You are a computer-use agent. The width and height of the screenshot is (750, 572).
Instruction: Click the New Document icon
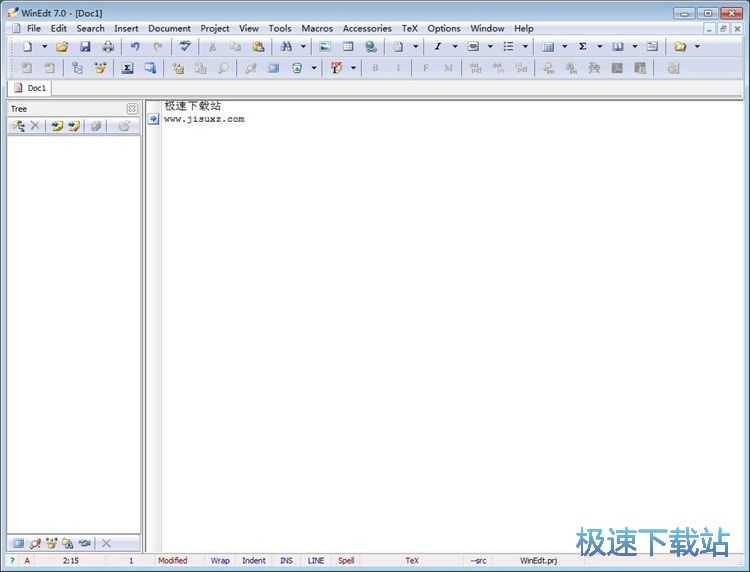coord(28,46)
